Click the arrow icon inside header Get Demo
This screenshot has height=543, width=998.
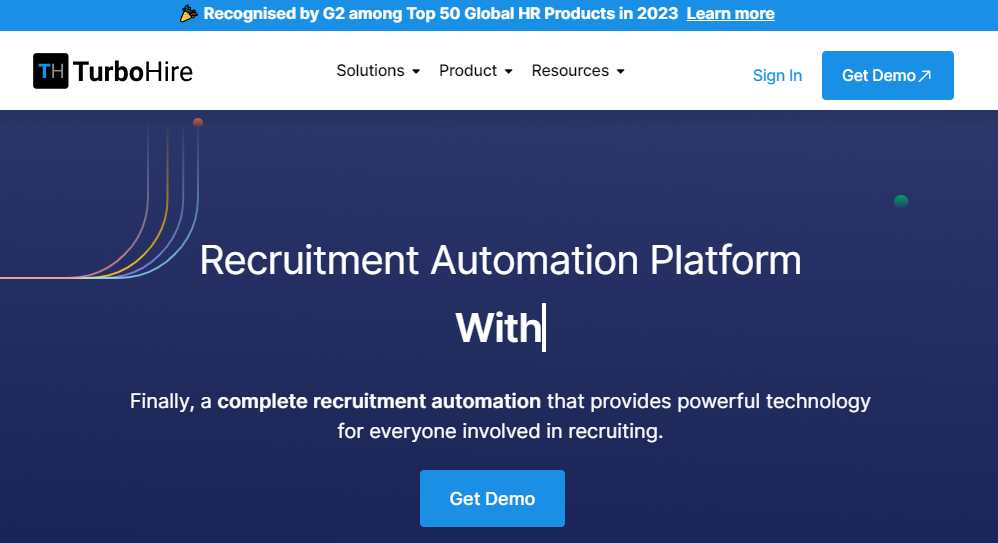[x=924, y=76]
